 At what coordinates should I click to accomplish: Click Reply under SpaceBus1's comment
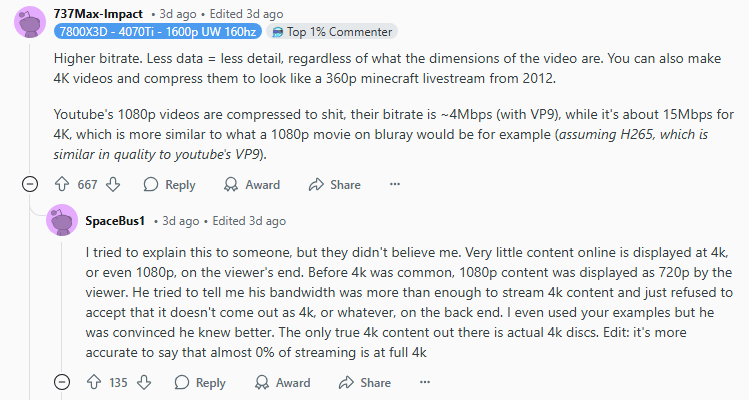point(199,382)
